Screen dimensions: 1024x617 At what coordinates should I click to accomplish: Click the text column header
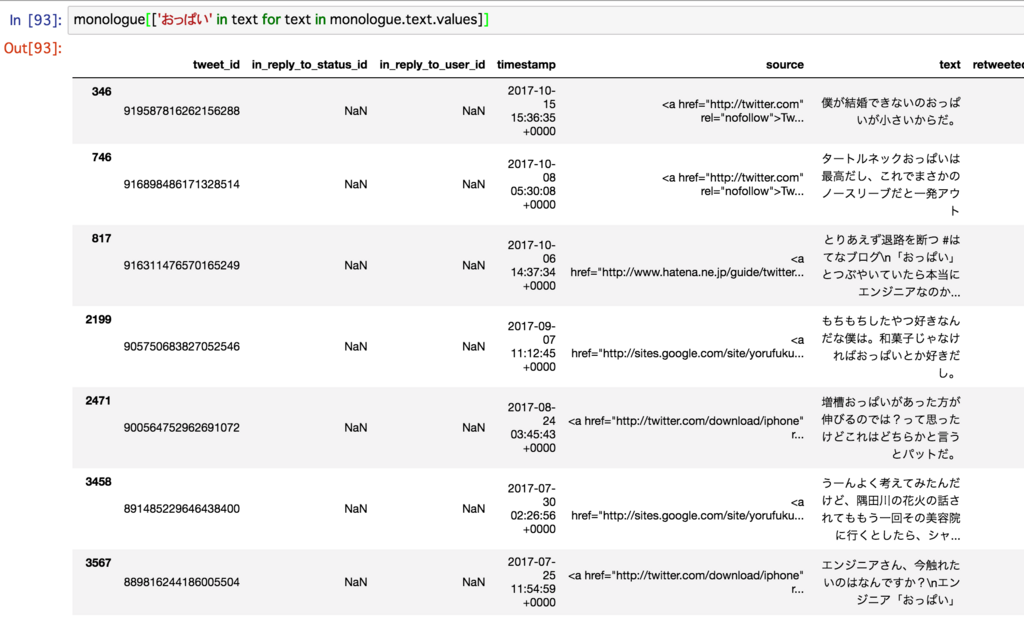[x=950, y=65]
